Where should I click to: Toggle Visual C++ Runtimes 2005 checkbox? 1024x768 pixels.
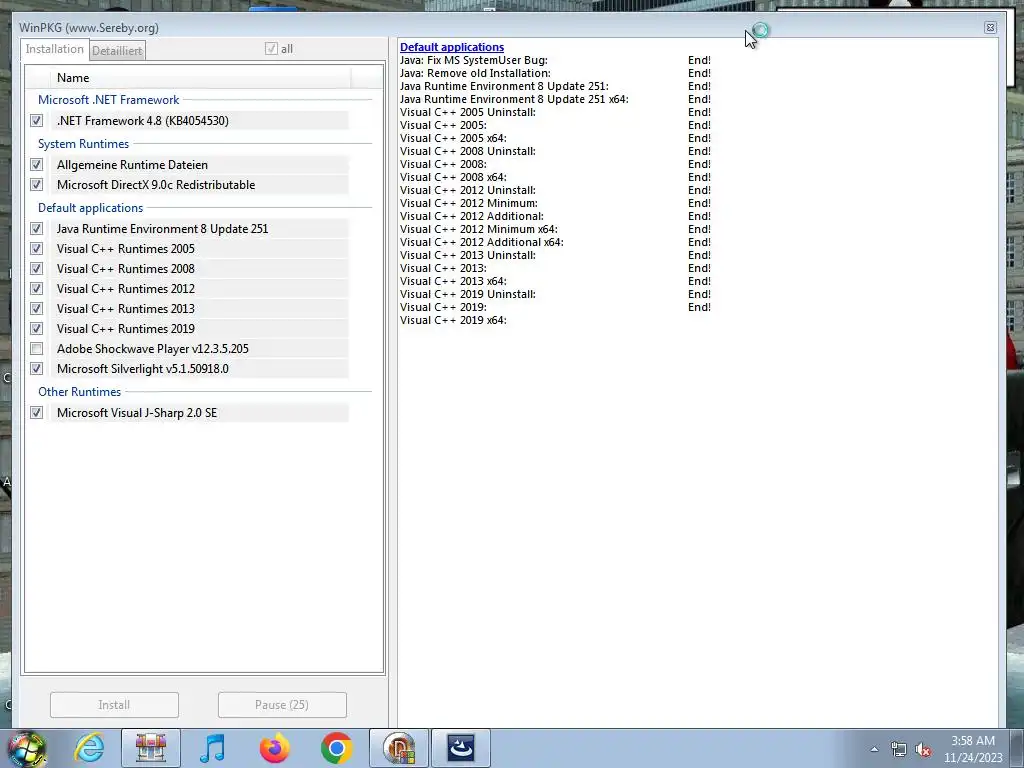37,249
